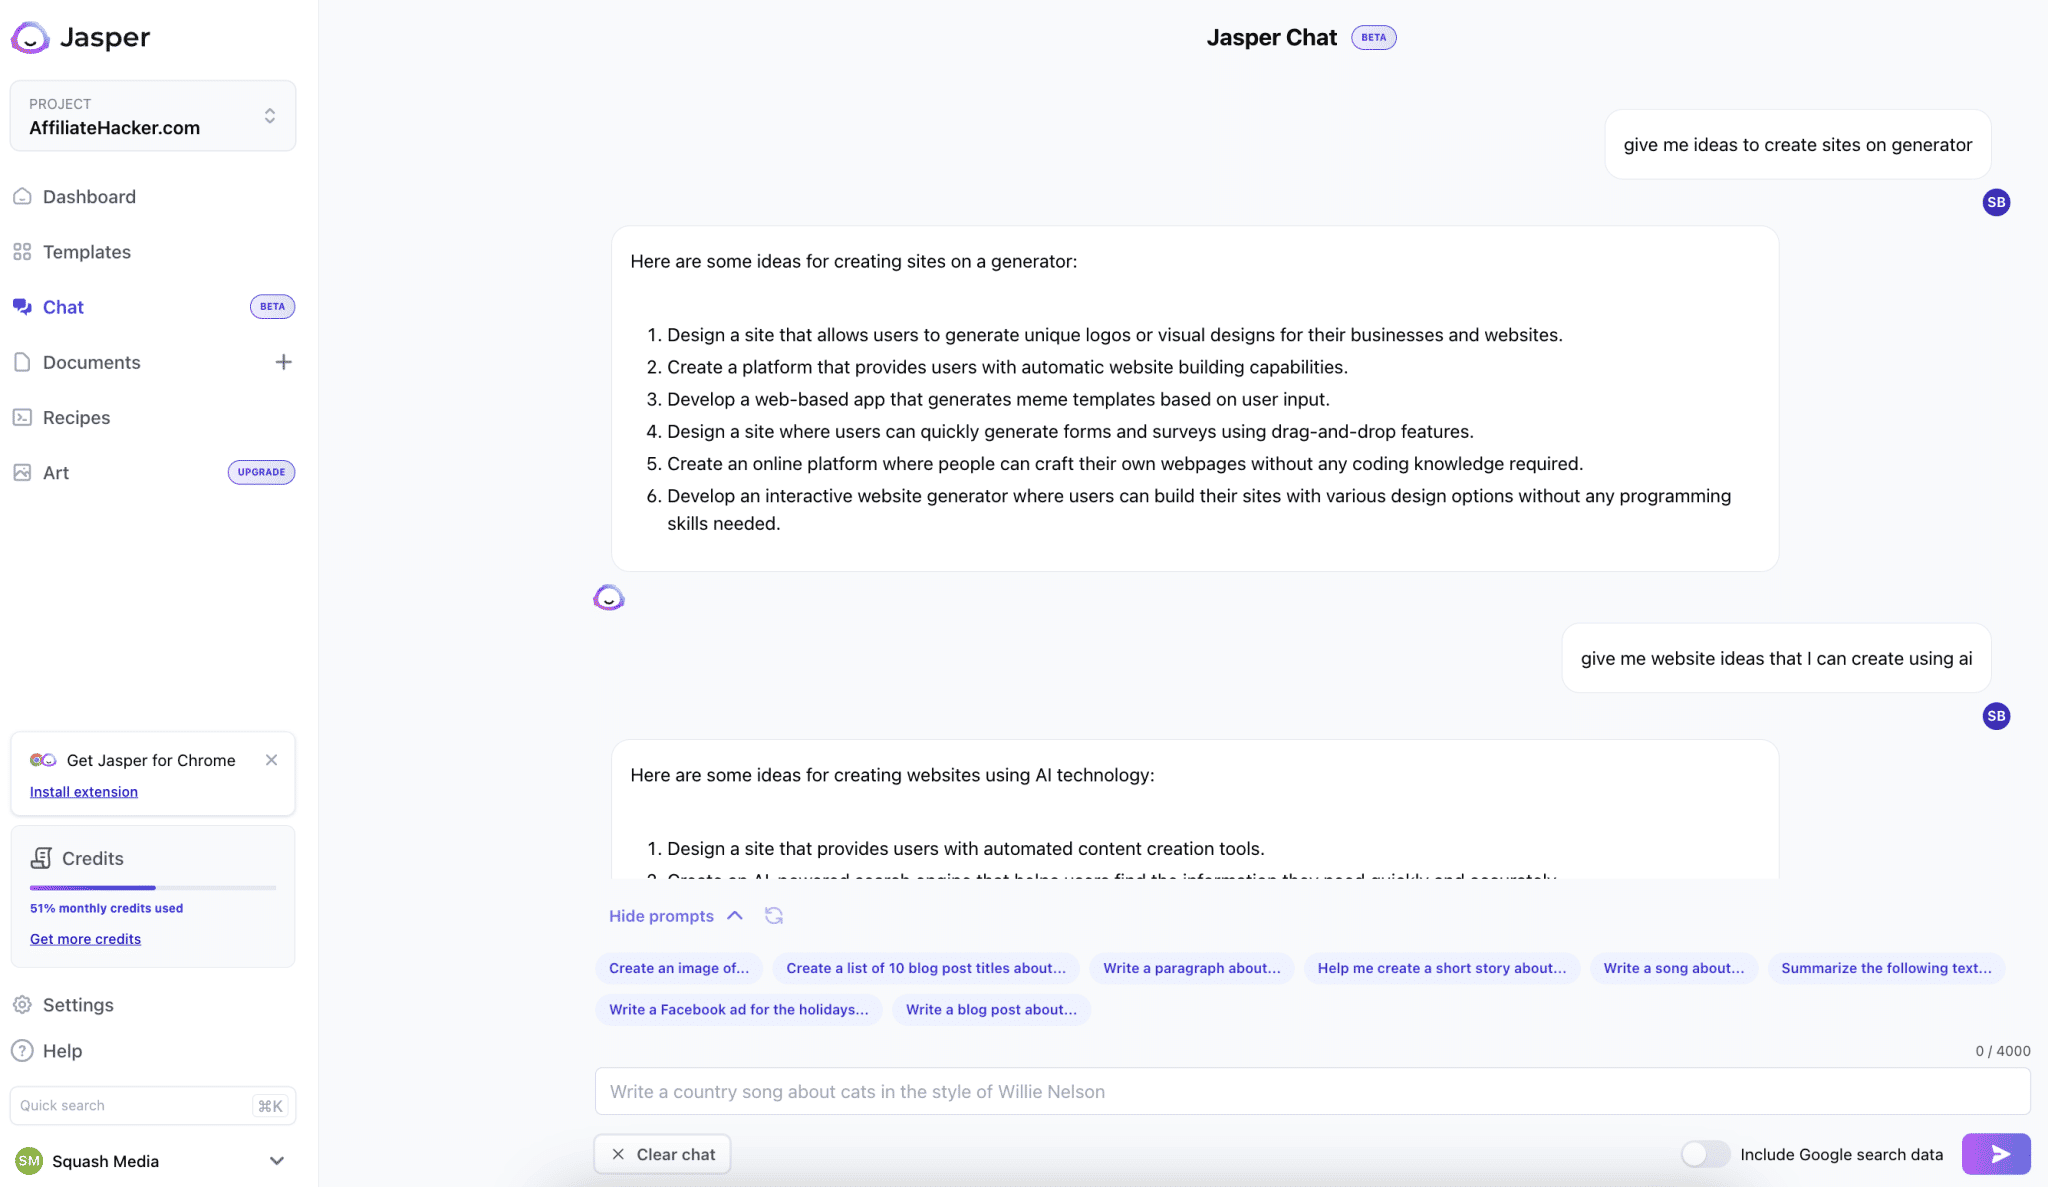Screen dimensions: 2048x1187
Task: Focus the chat message input field
Action: coord(1312,1092)
